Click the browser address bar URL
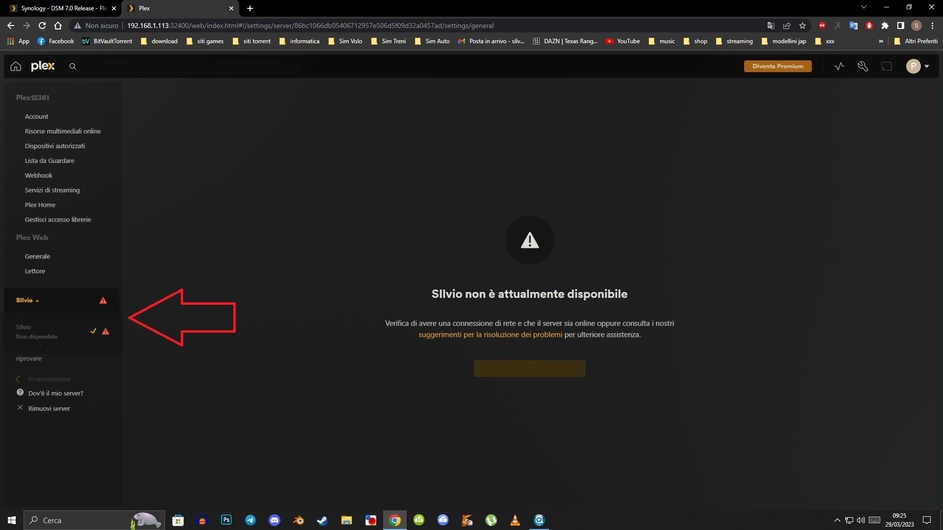The image size is (943, 530). click(x=310, y=25)
